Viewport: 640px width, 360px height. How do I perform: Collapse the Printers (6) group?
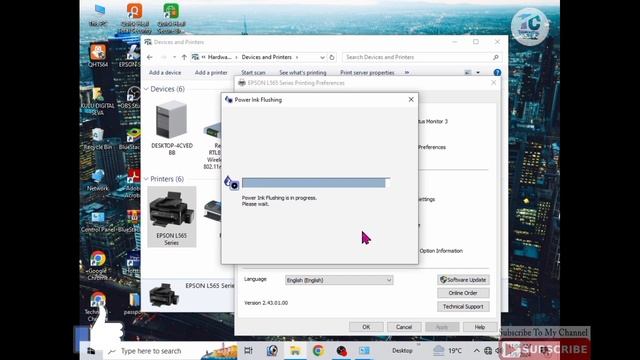point(146,179)
